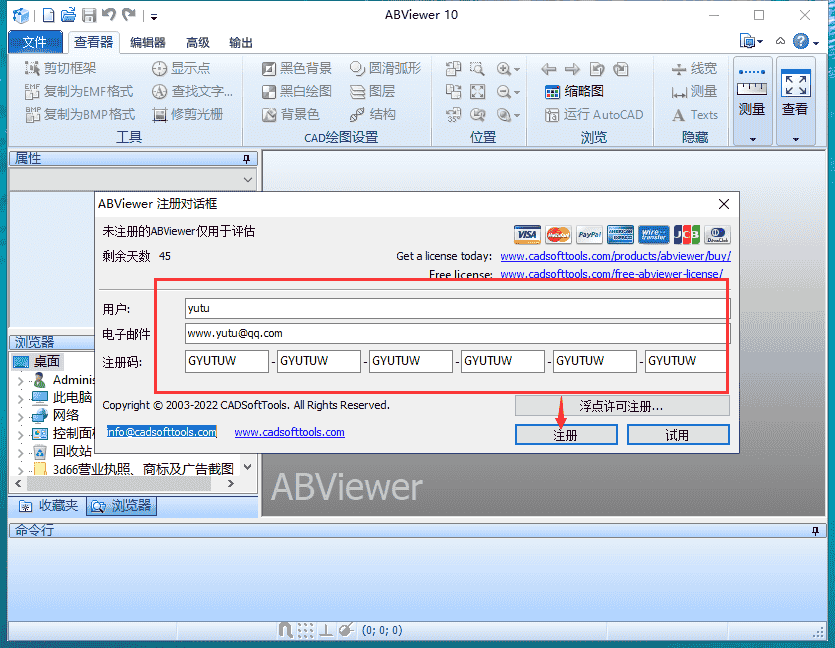This screenshot has height=648, width=835.
Task: Switch to the 收藏夹 tab
Action: pos(48,505)
